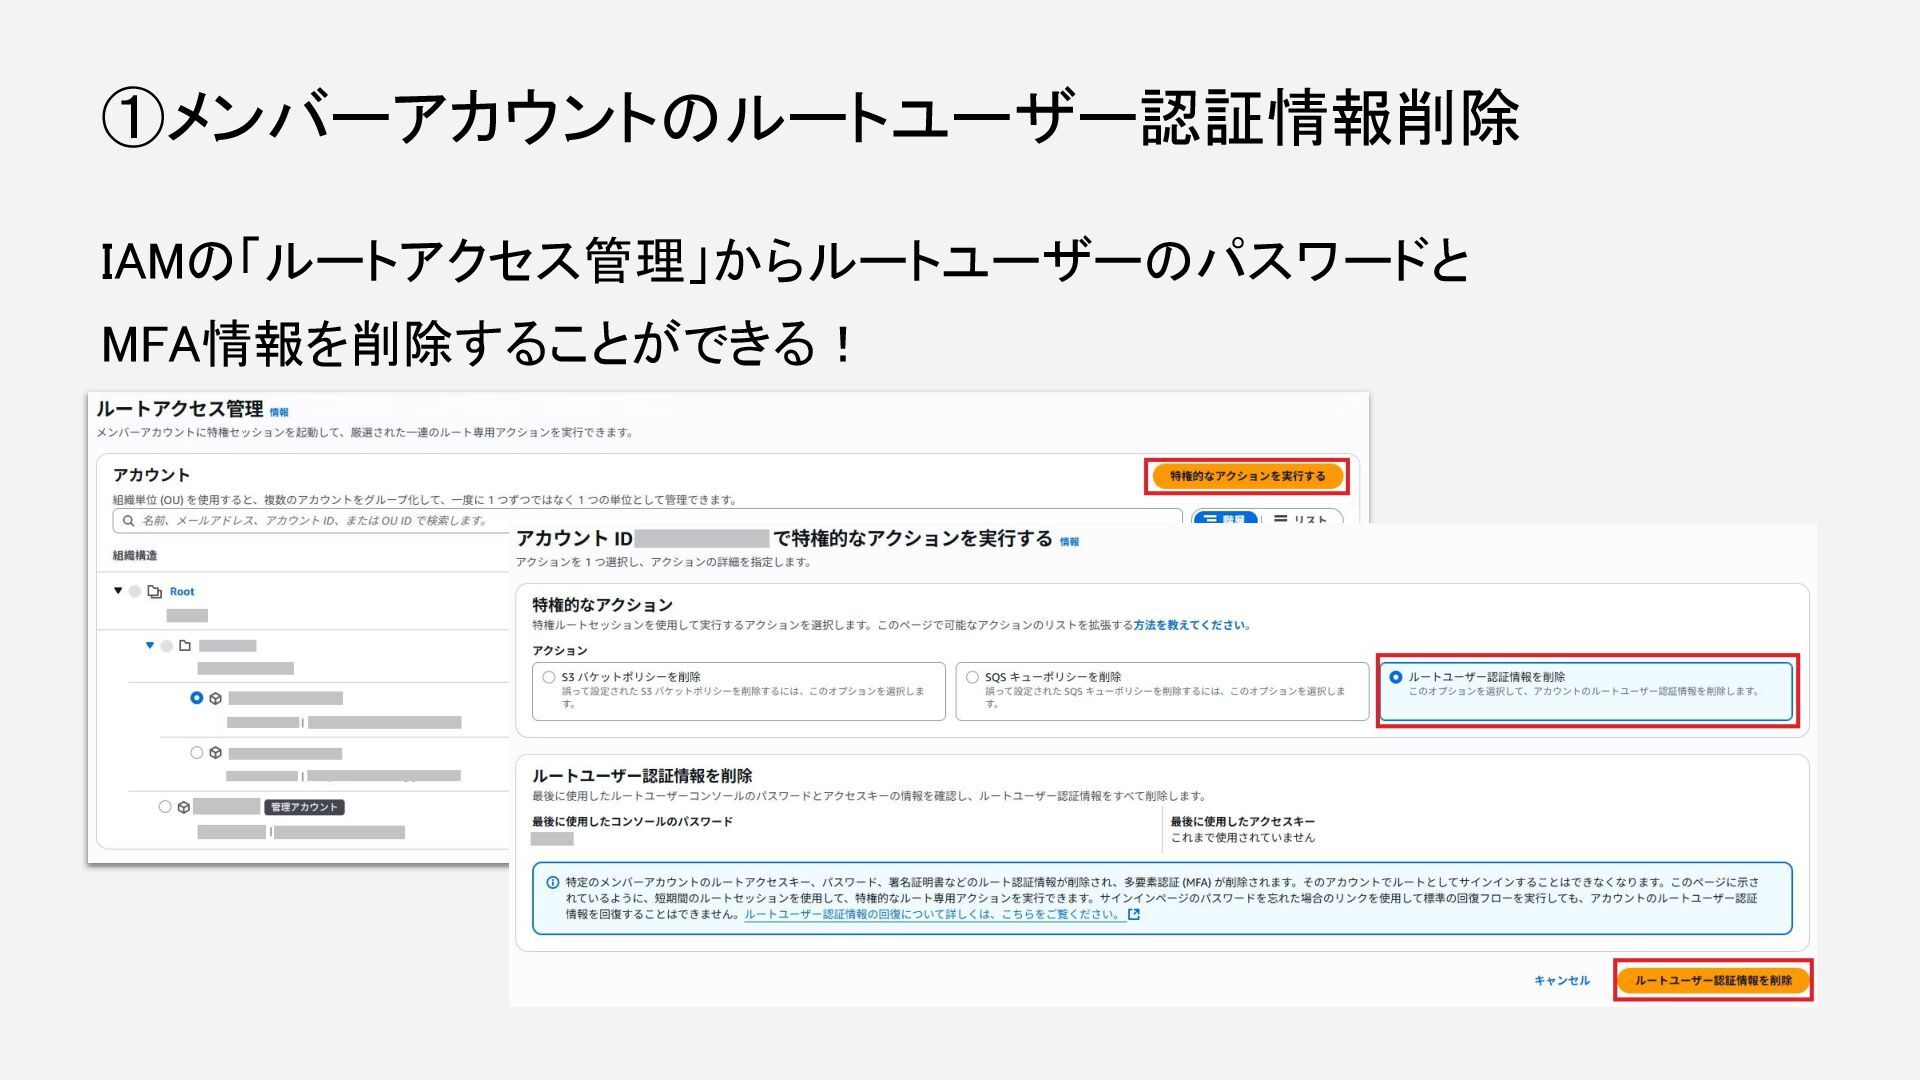This screenshot has width=1920, height=1080.
Task: Switch to リスト view tab
Action: [1302, 519]
